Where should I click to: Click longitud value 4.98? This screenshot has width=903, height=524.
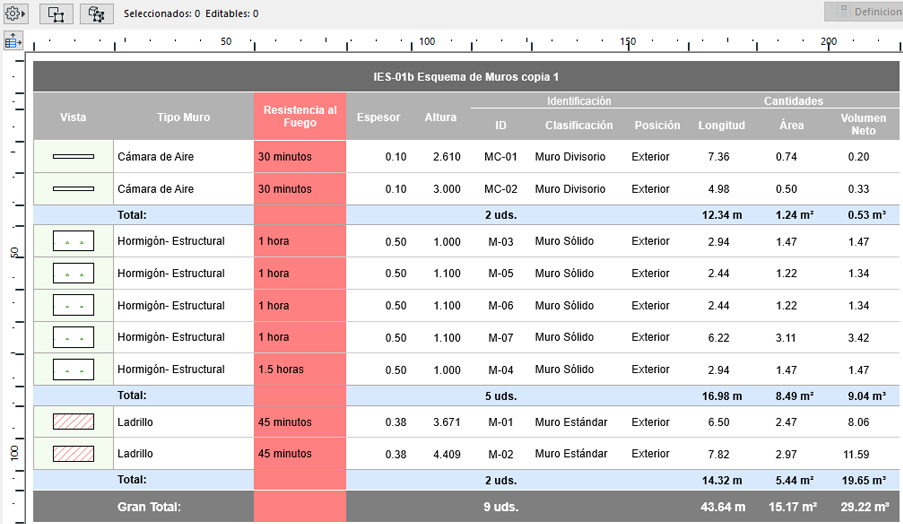(719, 189)
